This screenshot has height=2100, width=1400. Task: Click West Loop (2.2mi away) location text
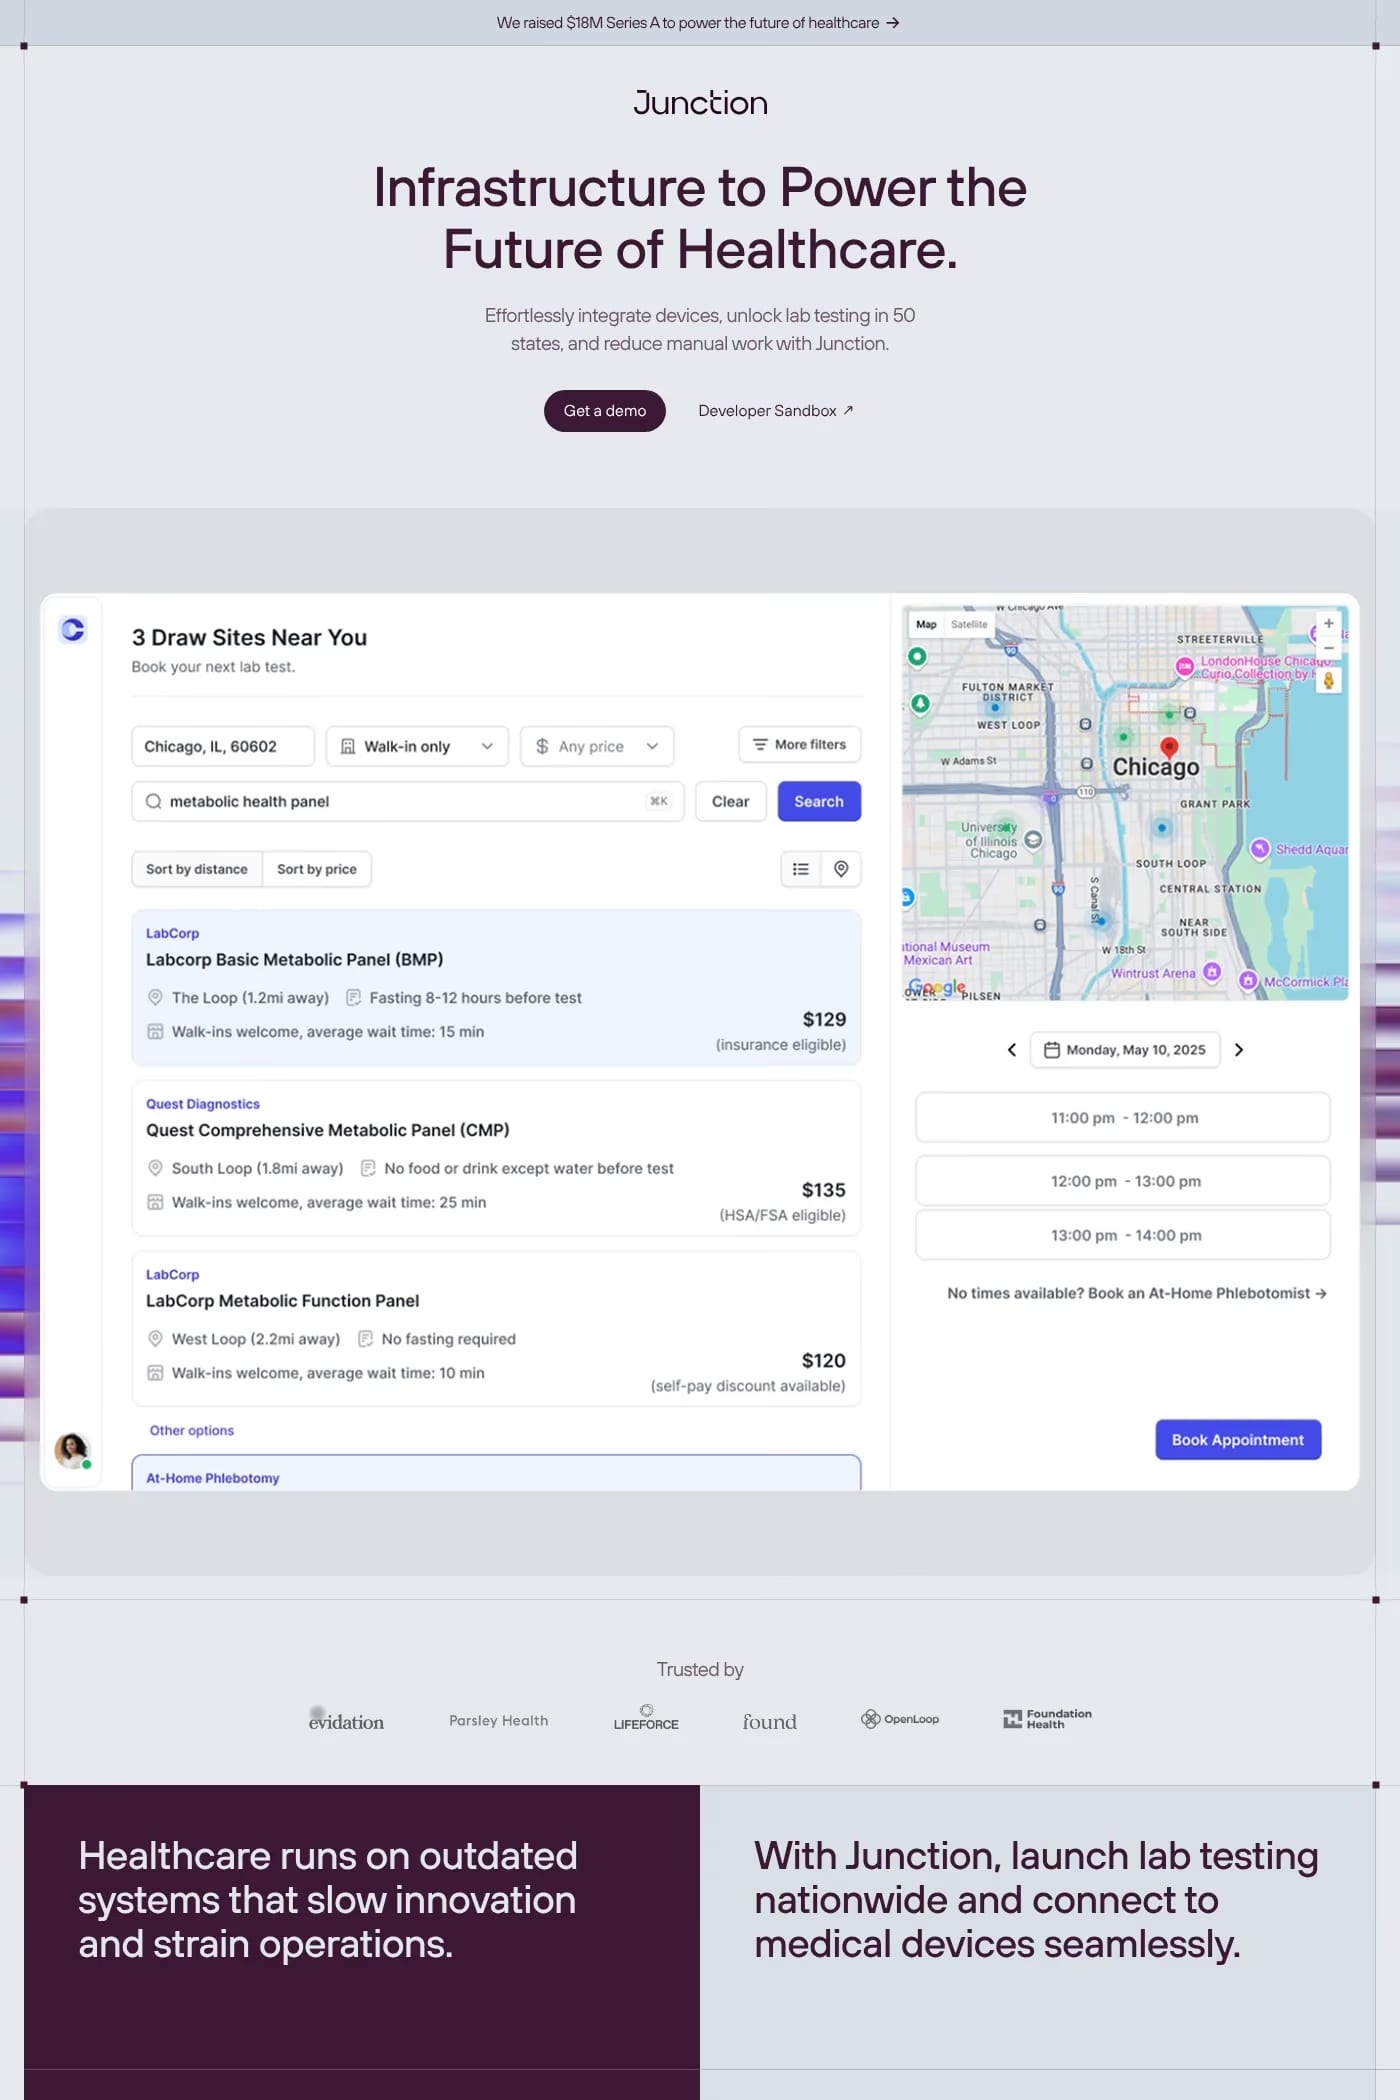(255, 1339)
